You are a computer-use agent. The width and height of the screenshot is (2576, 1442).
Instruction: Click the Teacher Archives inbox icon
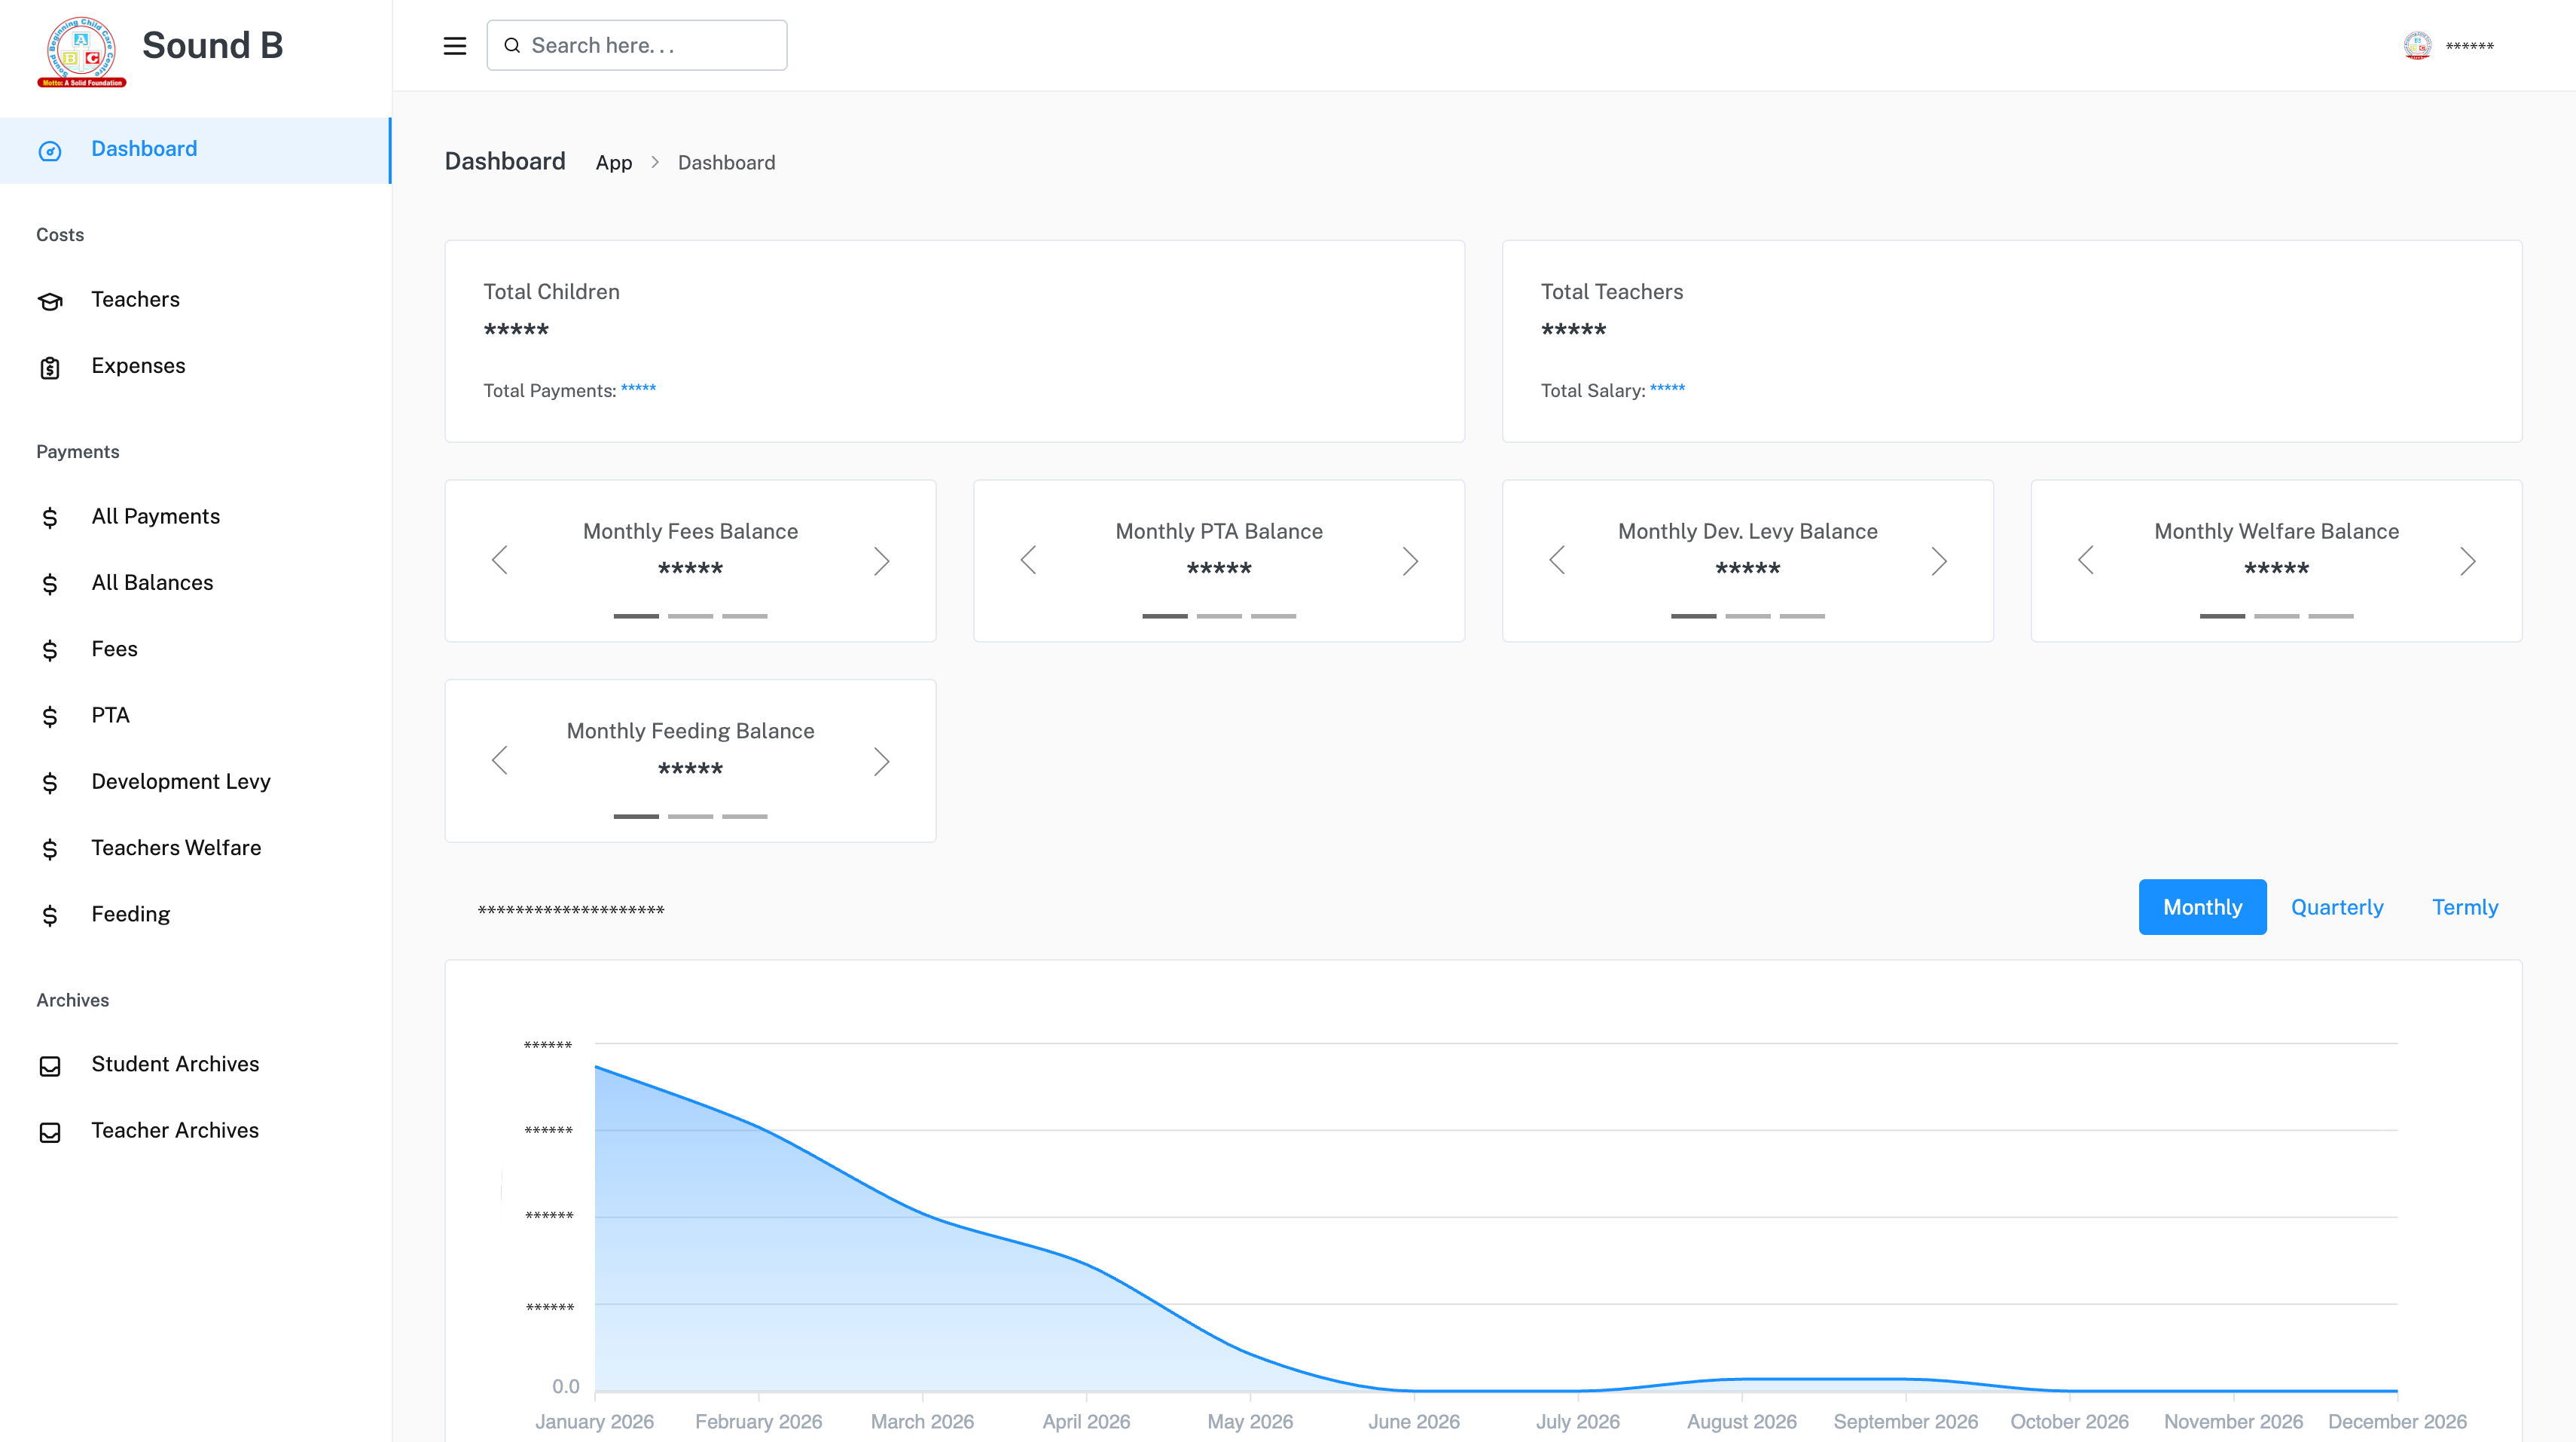pos(50,1133)
